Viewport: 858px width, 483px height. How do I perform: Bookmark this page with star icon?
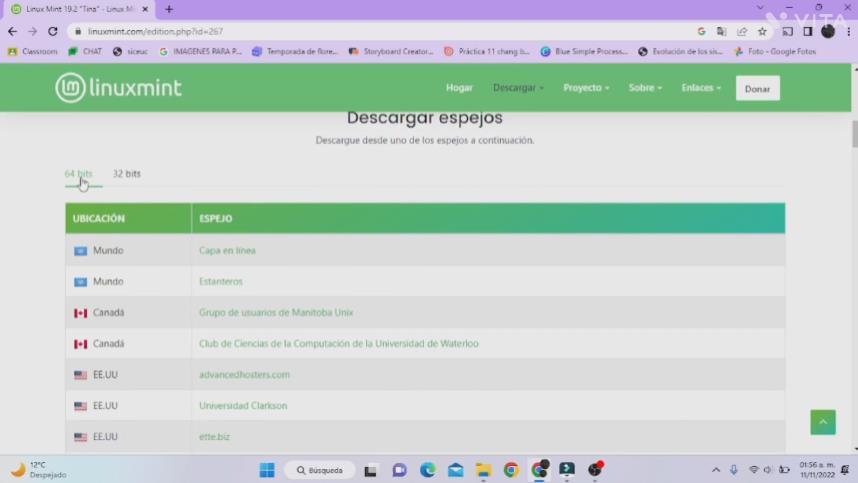click(762, 32)
